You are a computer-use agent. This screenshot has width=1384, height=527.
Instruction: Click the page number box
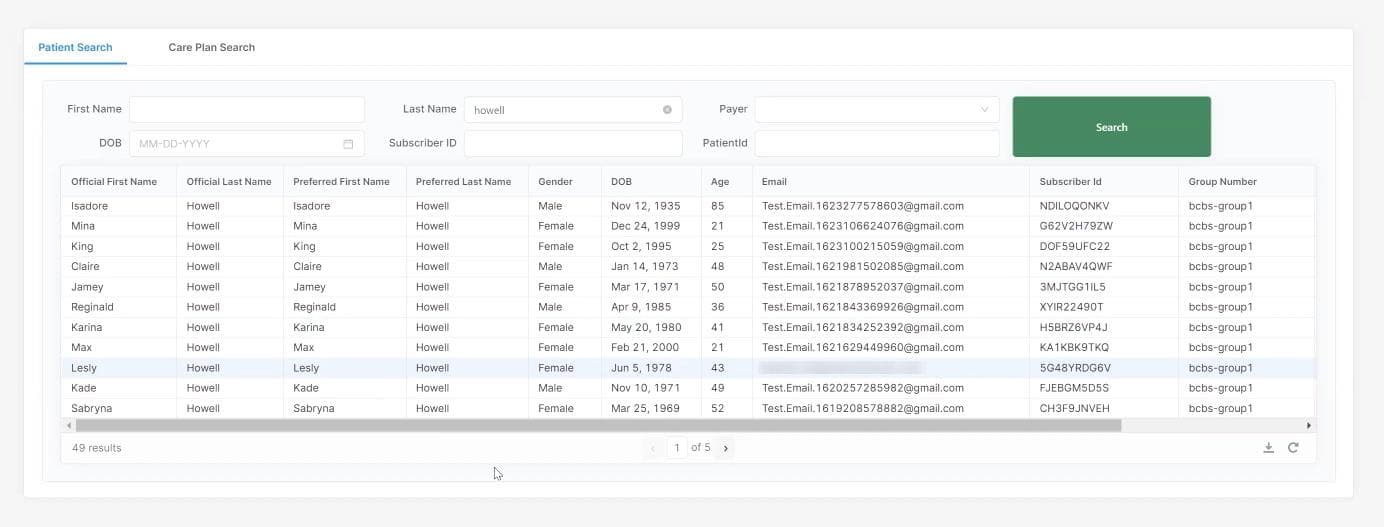pos(677,448)
